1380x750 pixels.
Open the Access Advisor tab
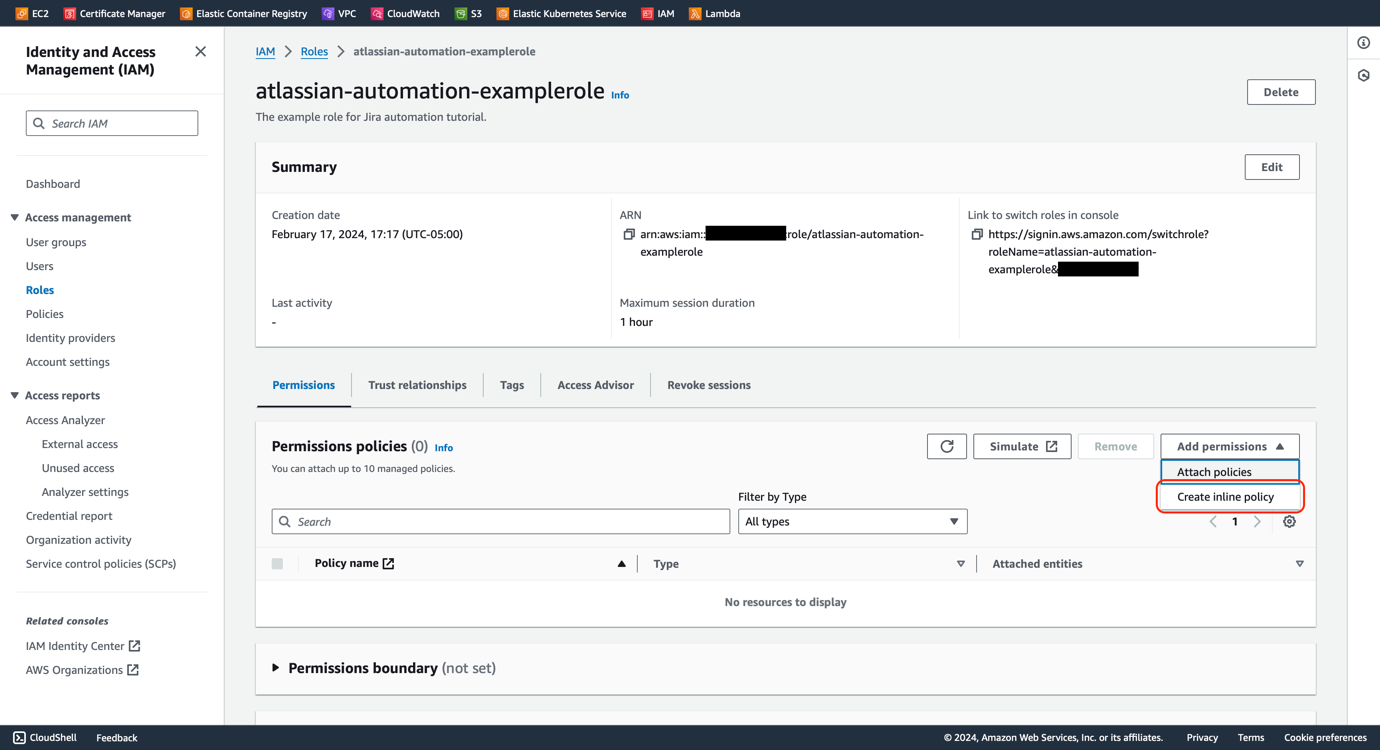595,385
